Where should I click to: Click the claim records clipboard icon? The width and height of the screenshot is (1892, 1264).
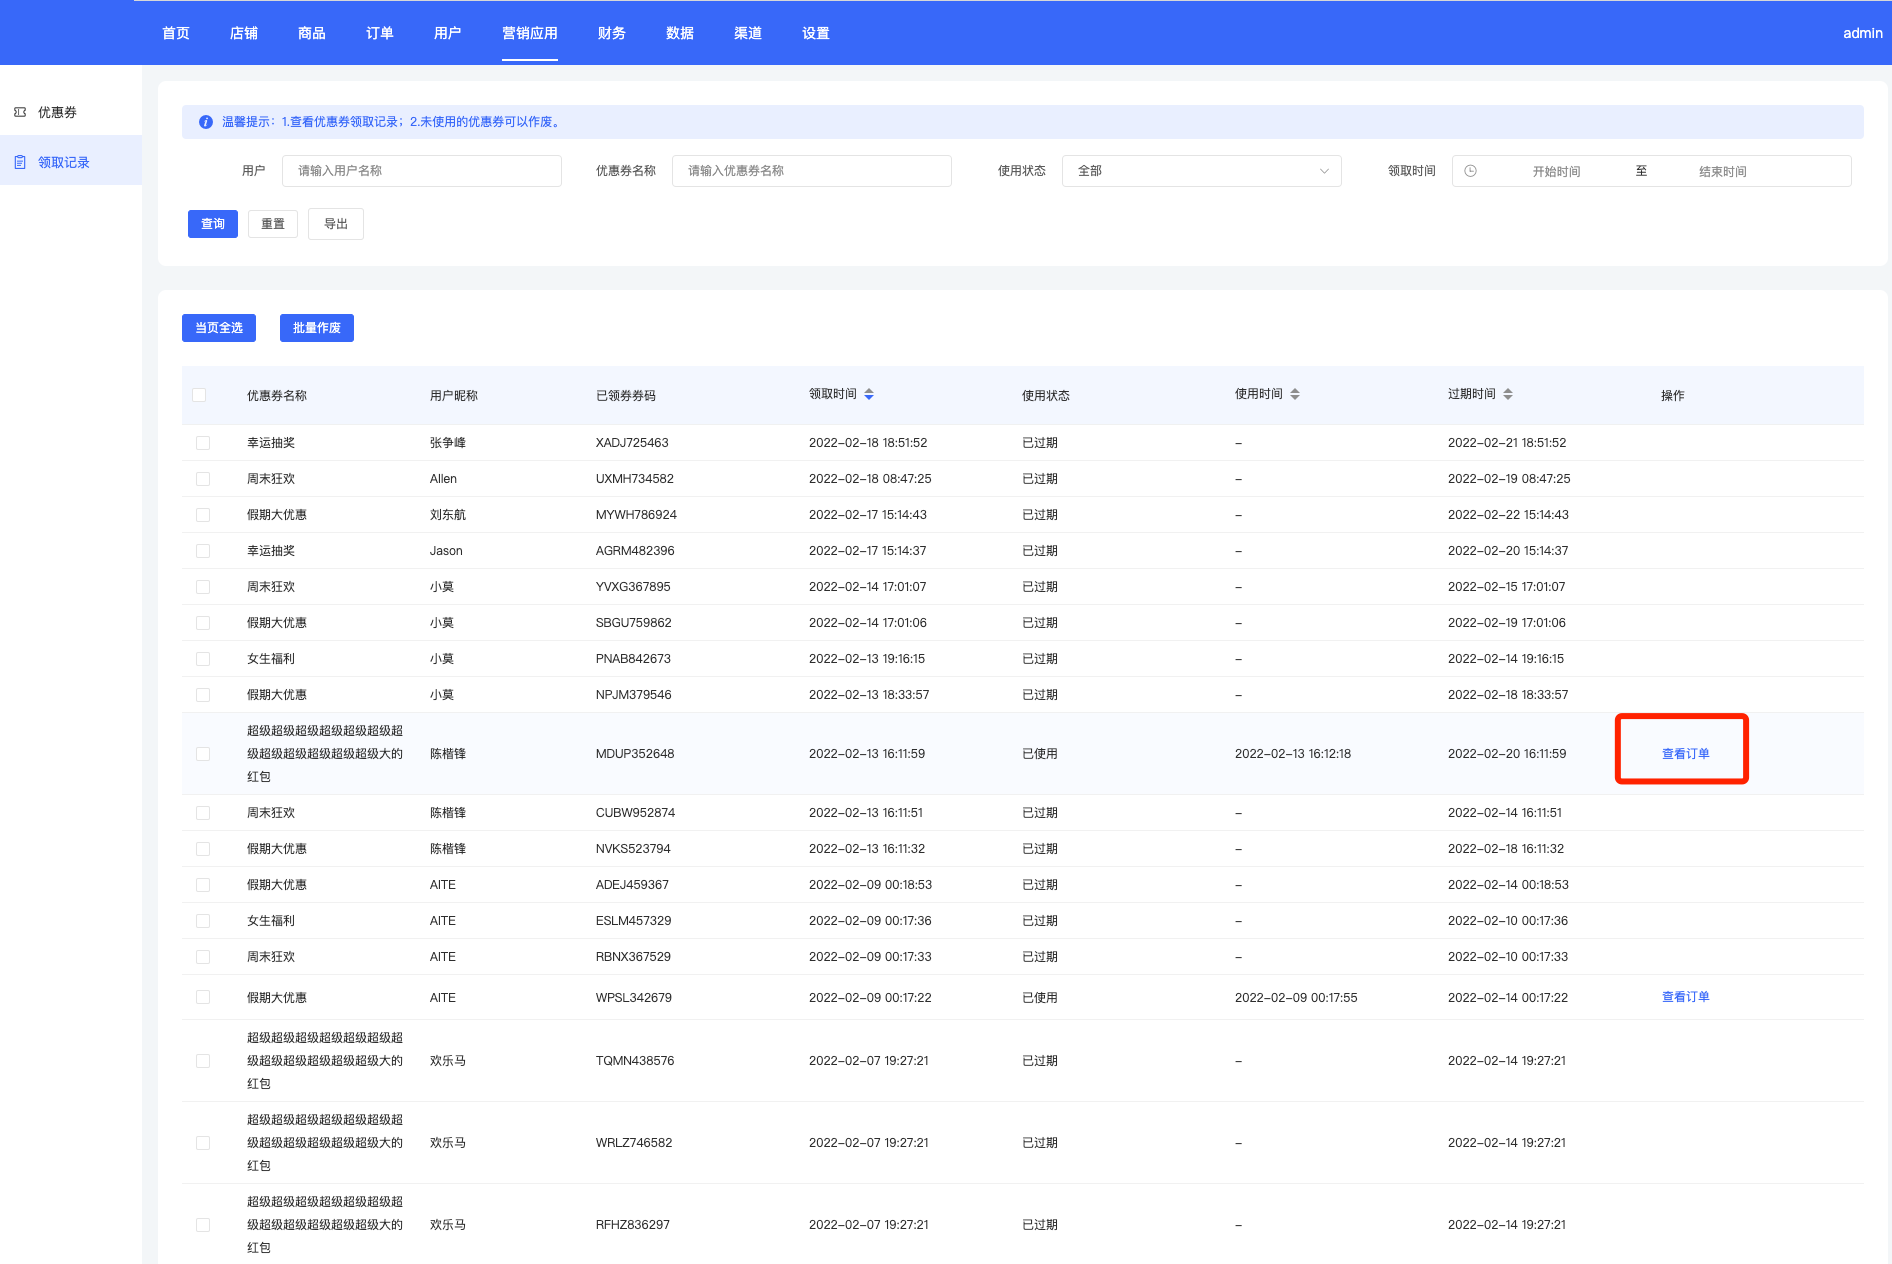pos(20,162)
